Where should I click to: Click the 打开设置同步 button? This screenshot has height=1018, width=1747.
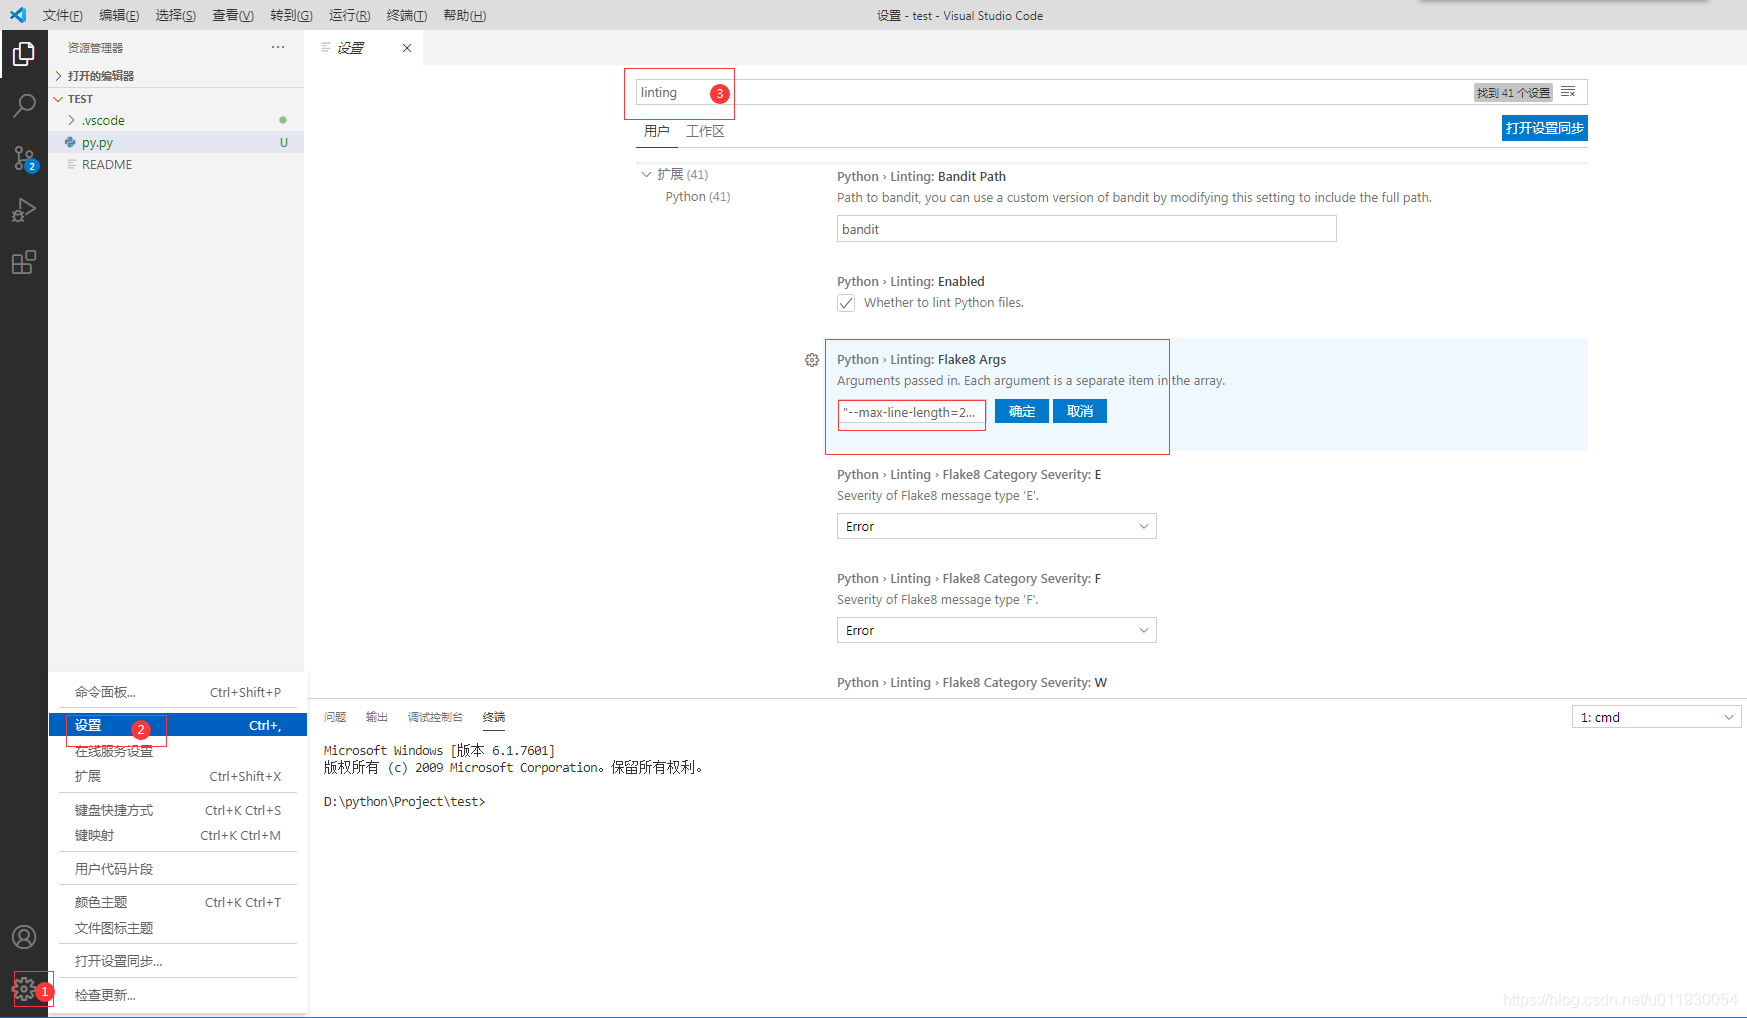tap(1544, 128)
